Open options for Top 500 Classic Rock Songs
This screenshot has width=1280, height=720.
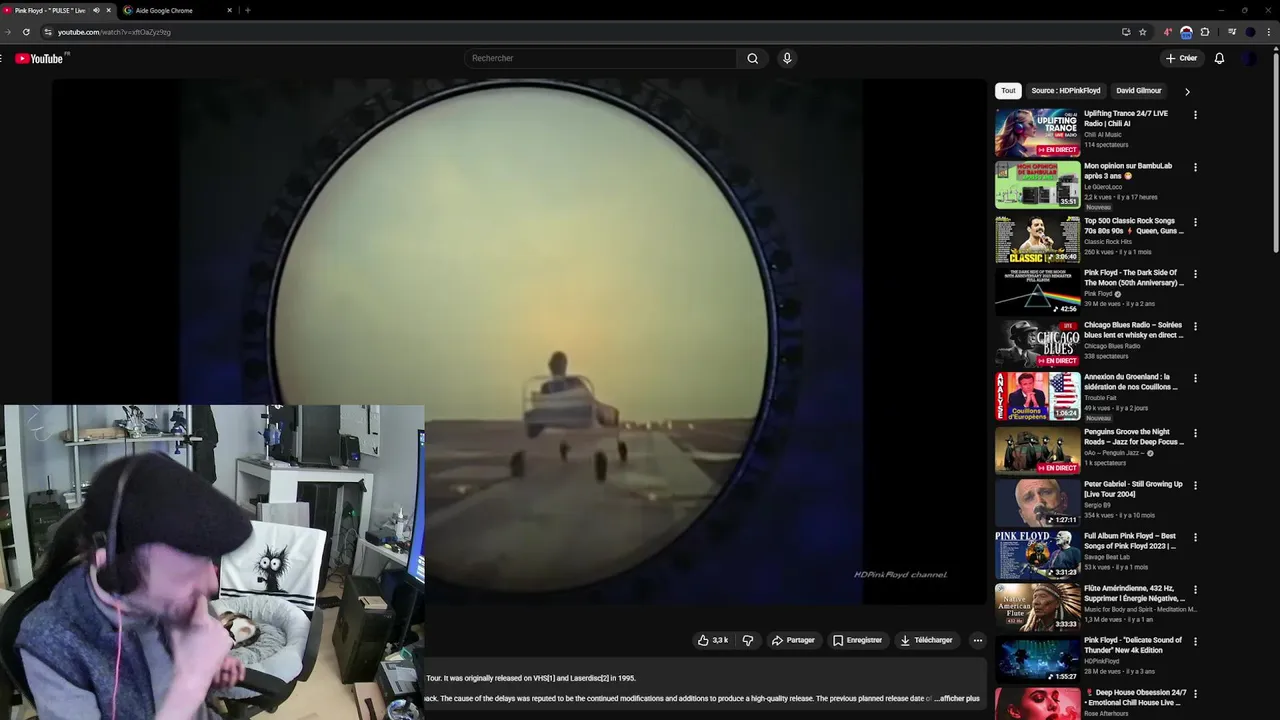pos(1195,222)
